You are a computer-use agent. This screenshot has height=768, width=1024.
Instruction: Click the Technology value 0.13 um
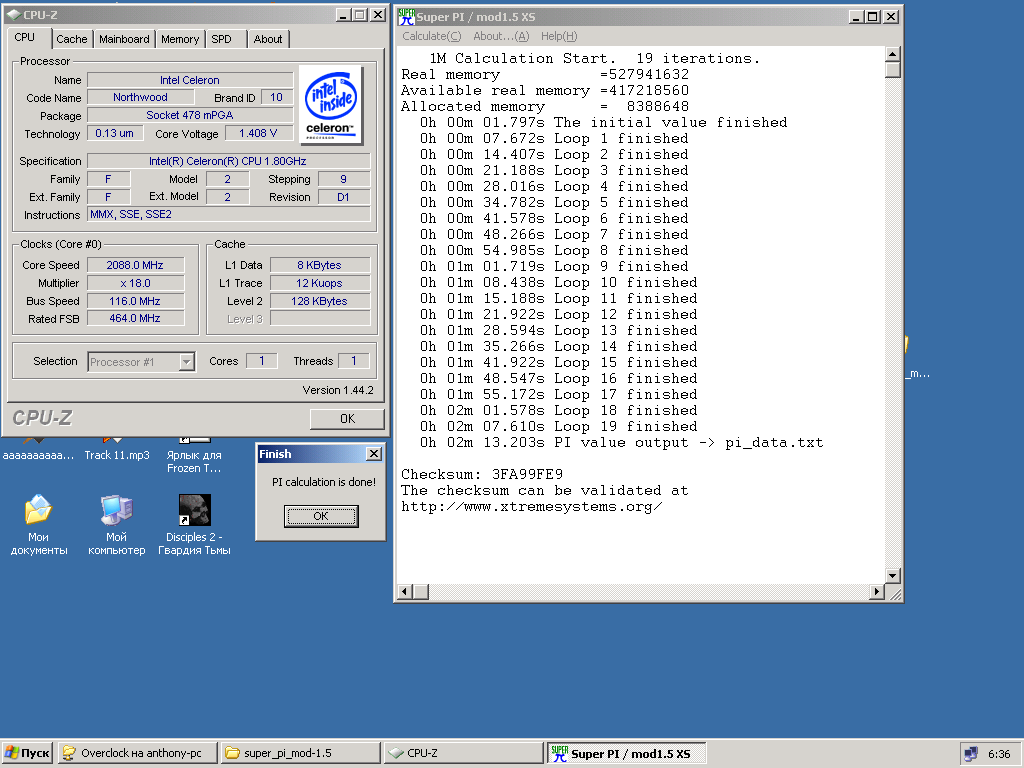114,133
